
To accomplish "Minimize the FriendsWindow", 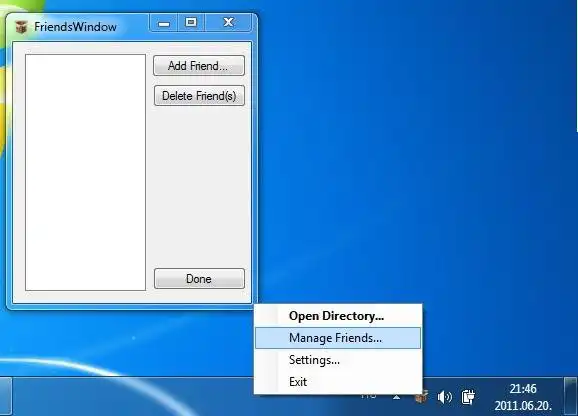I will coord(164,23).
